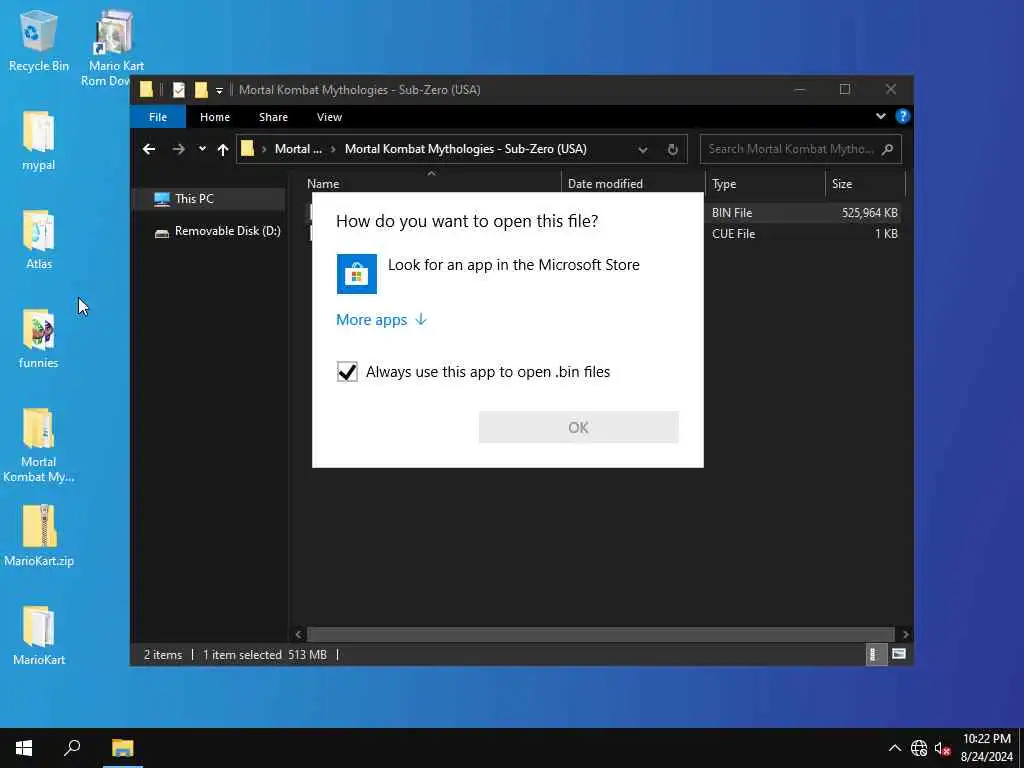1024x768 pixels.
Task: Open Recent locations dropdown arrow
Action: pyautogui.click(x=202, y=149)
